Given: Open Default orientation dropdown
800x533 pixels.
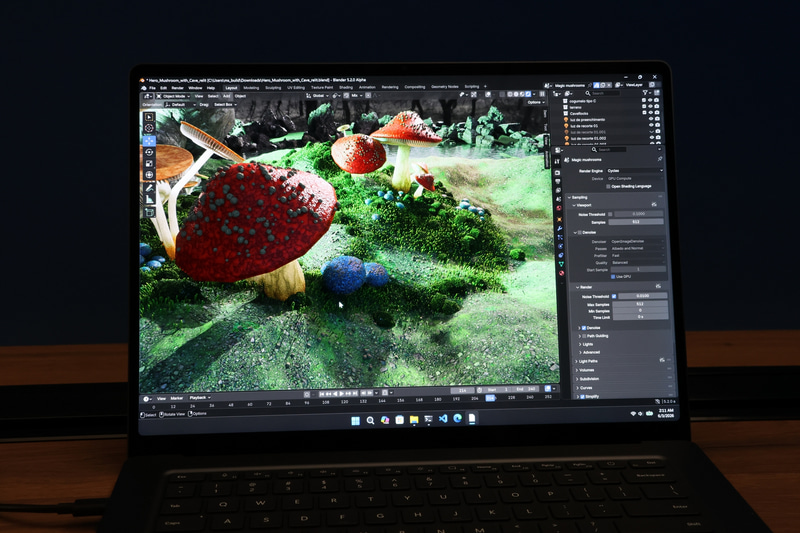Looking at the screenshot, I should pyautogui.click(x=180, y=105).
